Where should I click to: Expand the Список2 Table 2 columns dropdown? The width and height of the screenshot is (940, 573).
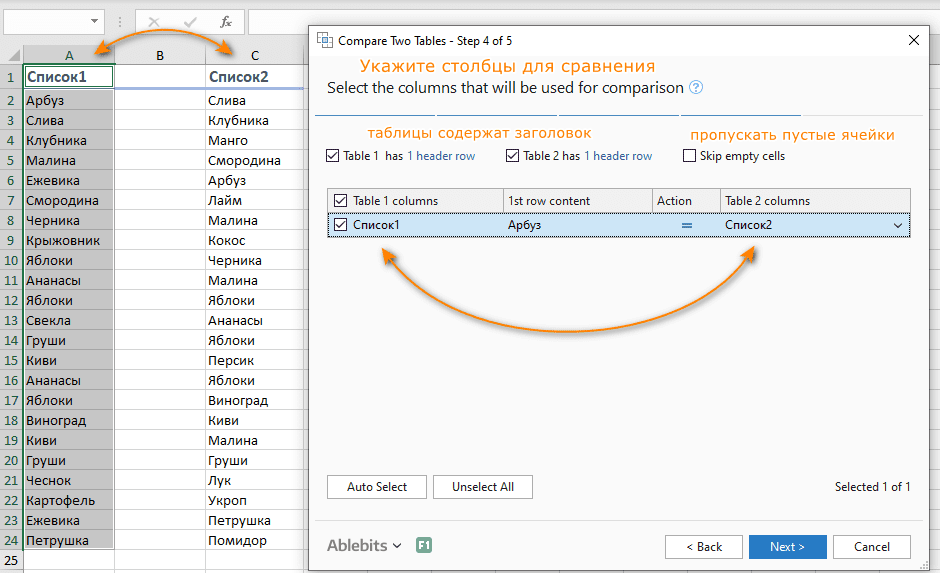[897, 226]
